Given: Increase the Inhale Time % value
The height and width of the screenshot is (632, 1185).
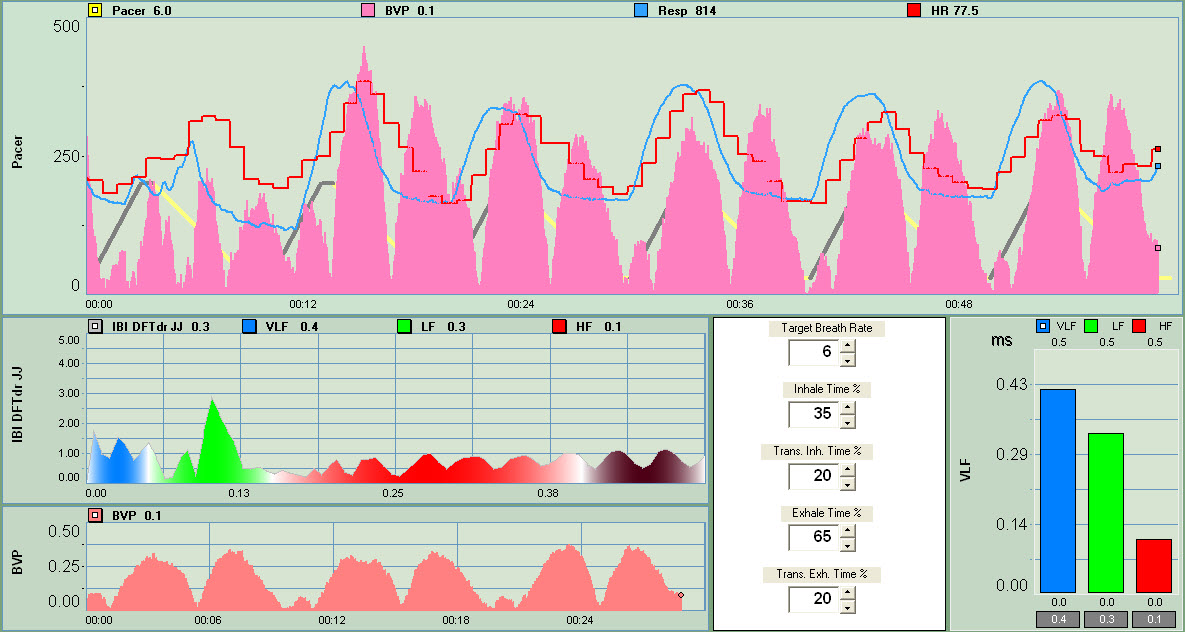Looking at the screenshot, I should click(x=847, y=408).
